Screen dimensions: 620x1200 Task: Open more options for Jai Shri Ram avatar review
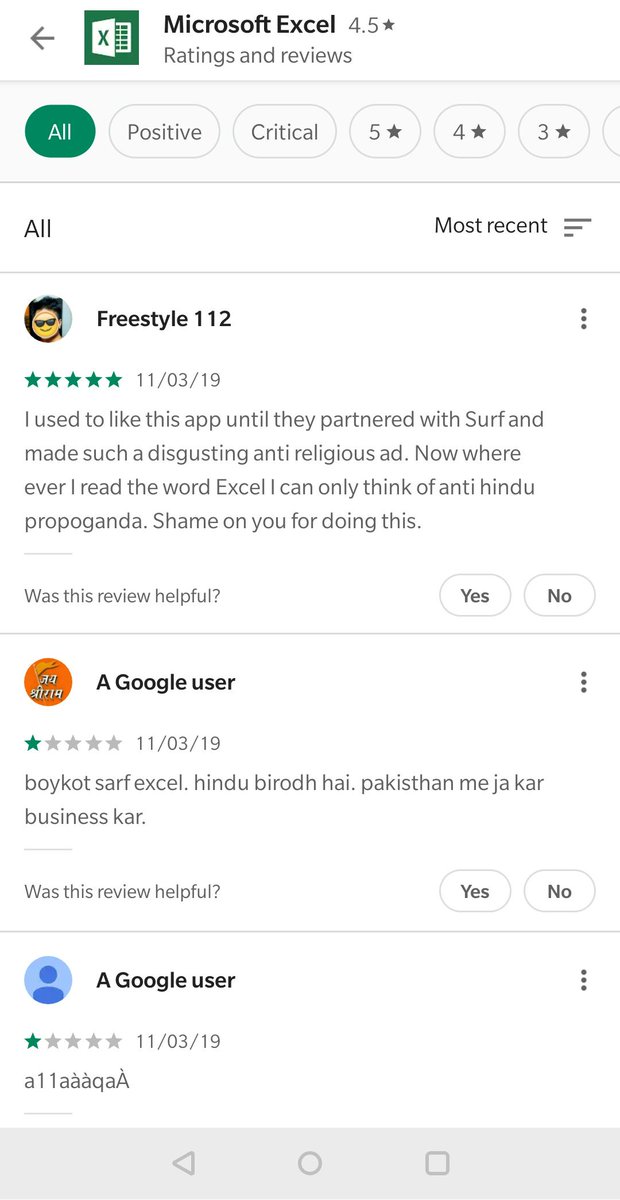click(583, 683)
